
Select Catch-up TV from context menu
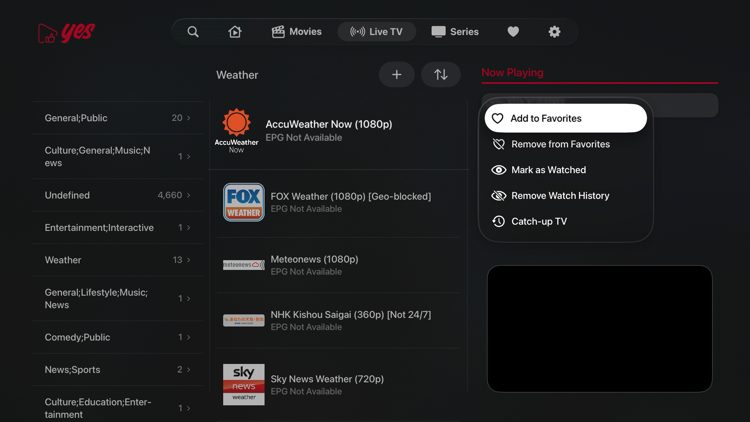539,222
